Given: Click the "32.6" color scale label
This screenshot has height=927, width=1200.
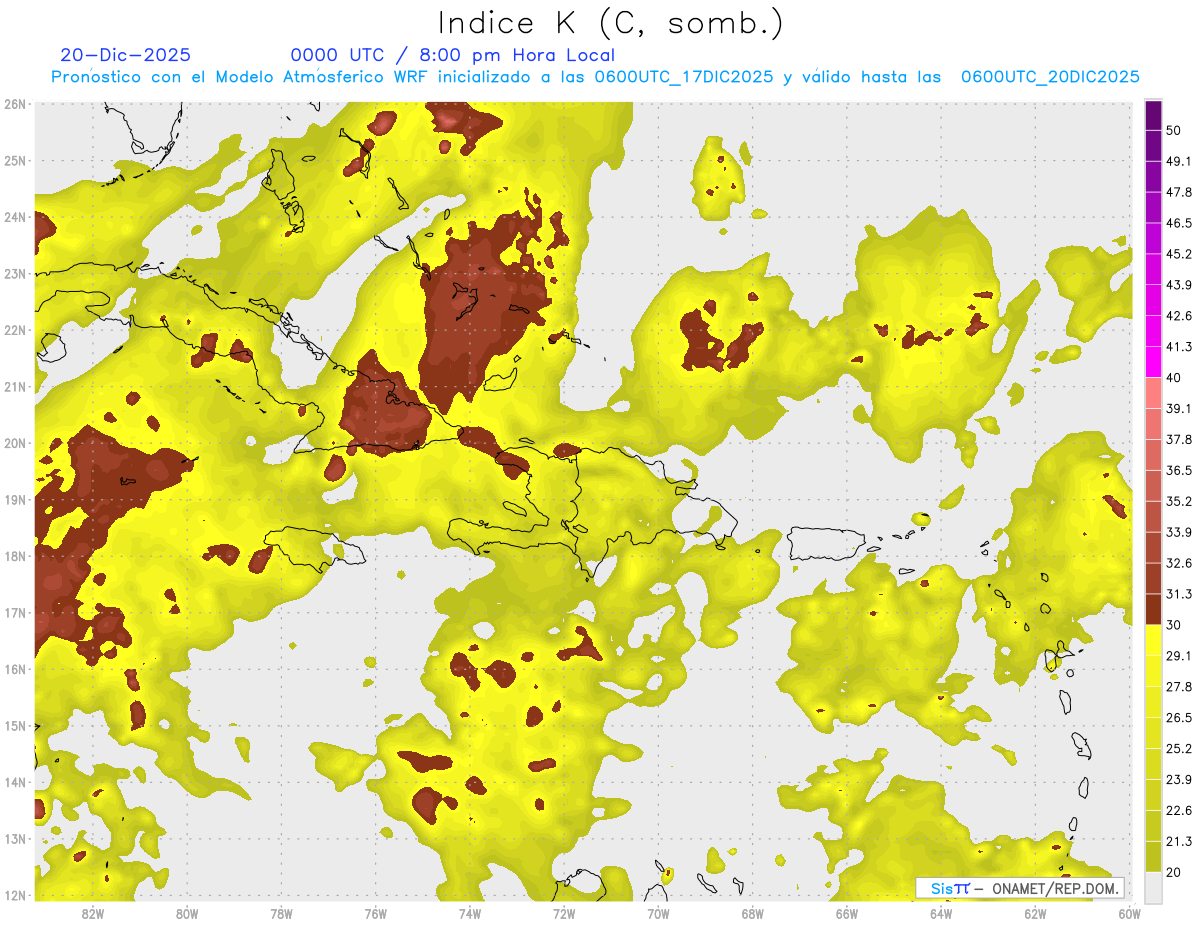Looking at the screenshot, I should pos(1179,563).
